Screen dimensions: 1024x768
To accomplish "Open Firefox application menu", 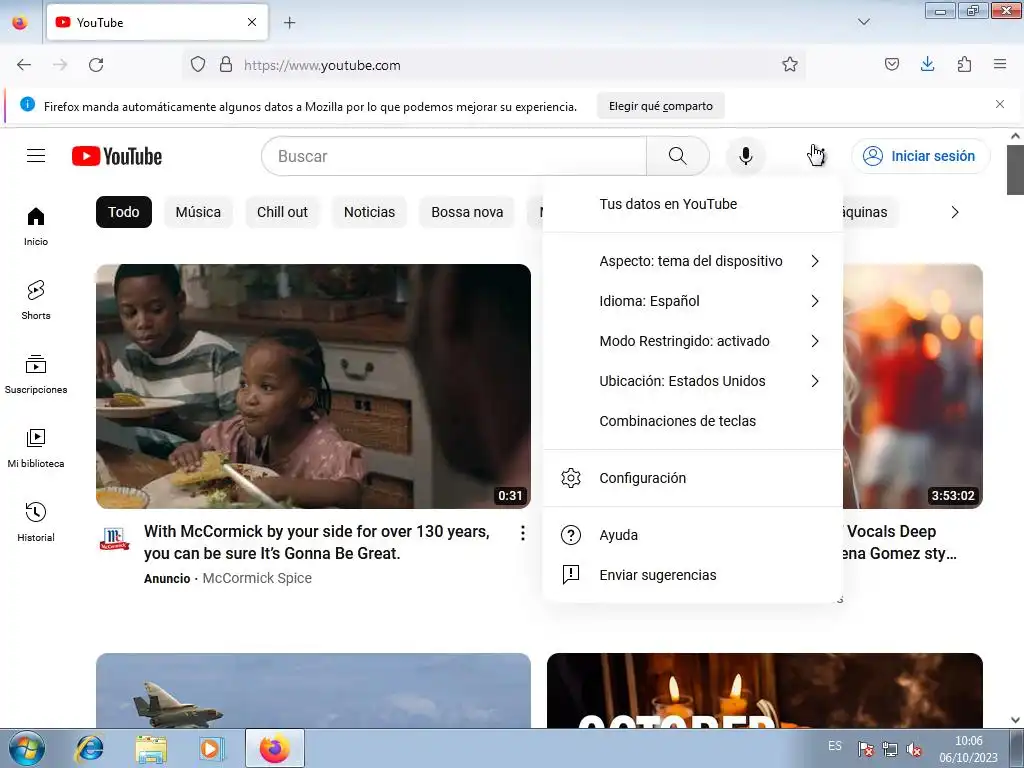I will [1000, 64].
